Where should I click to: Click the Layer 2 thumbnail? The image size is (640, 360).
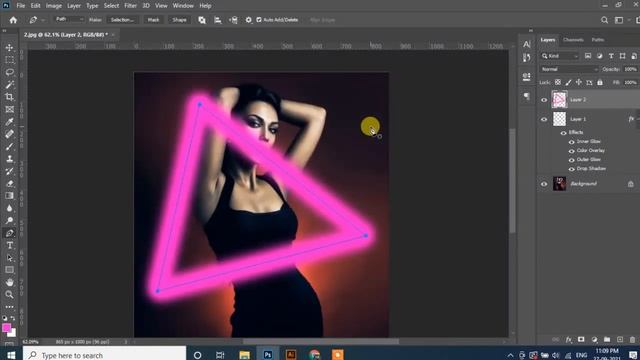coord(559,100)
